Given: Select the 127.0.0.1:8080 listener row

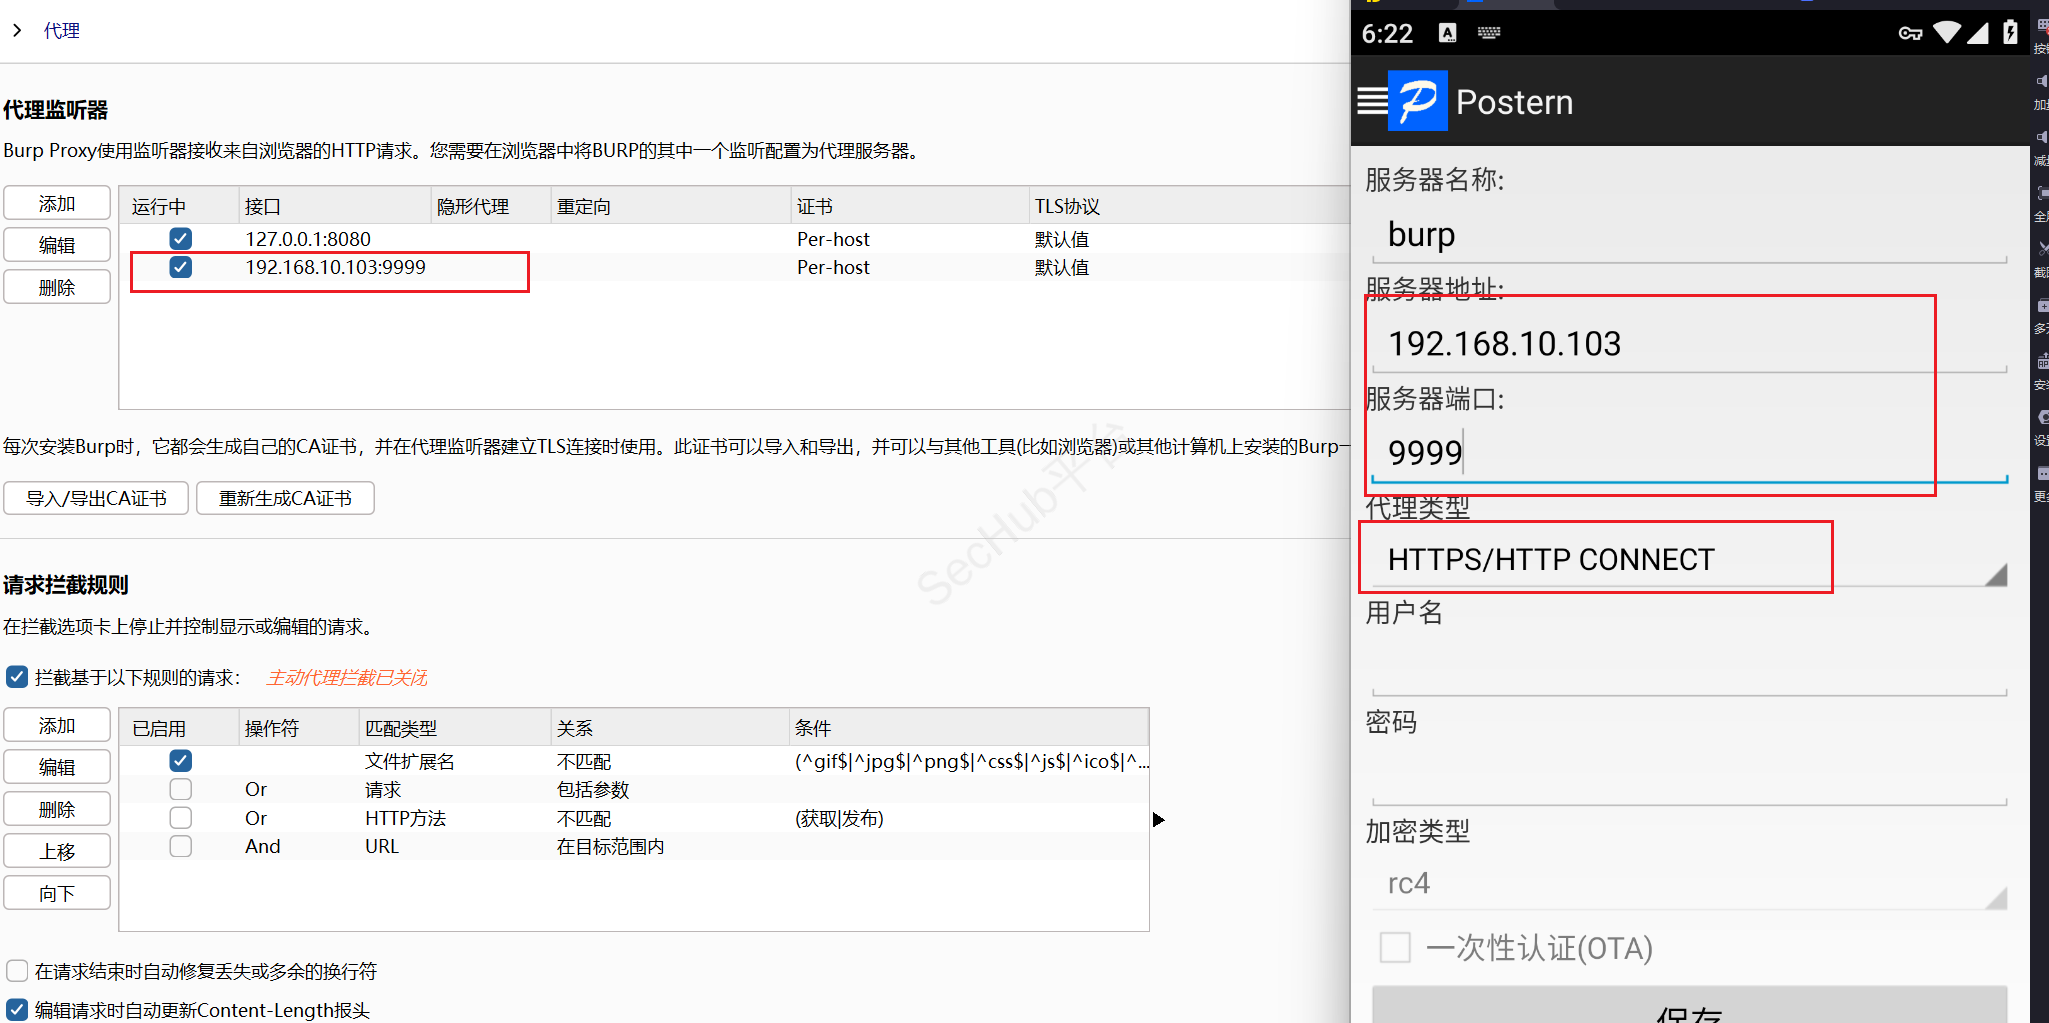Looking at the screenshot, I should point(735,239).
